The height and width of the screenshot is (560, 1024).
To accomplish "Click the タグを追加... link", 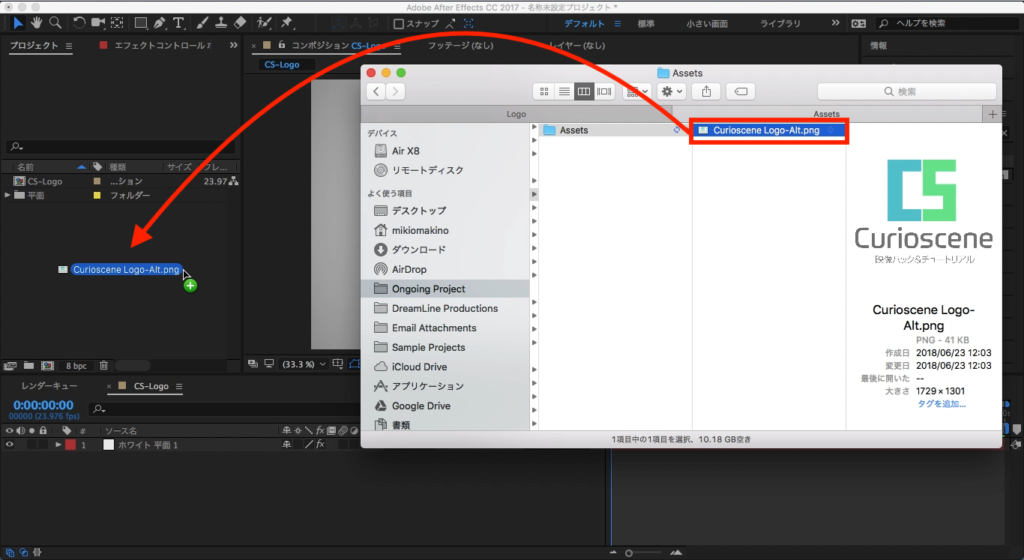I will click(941, 403).
